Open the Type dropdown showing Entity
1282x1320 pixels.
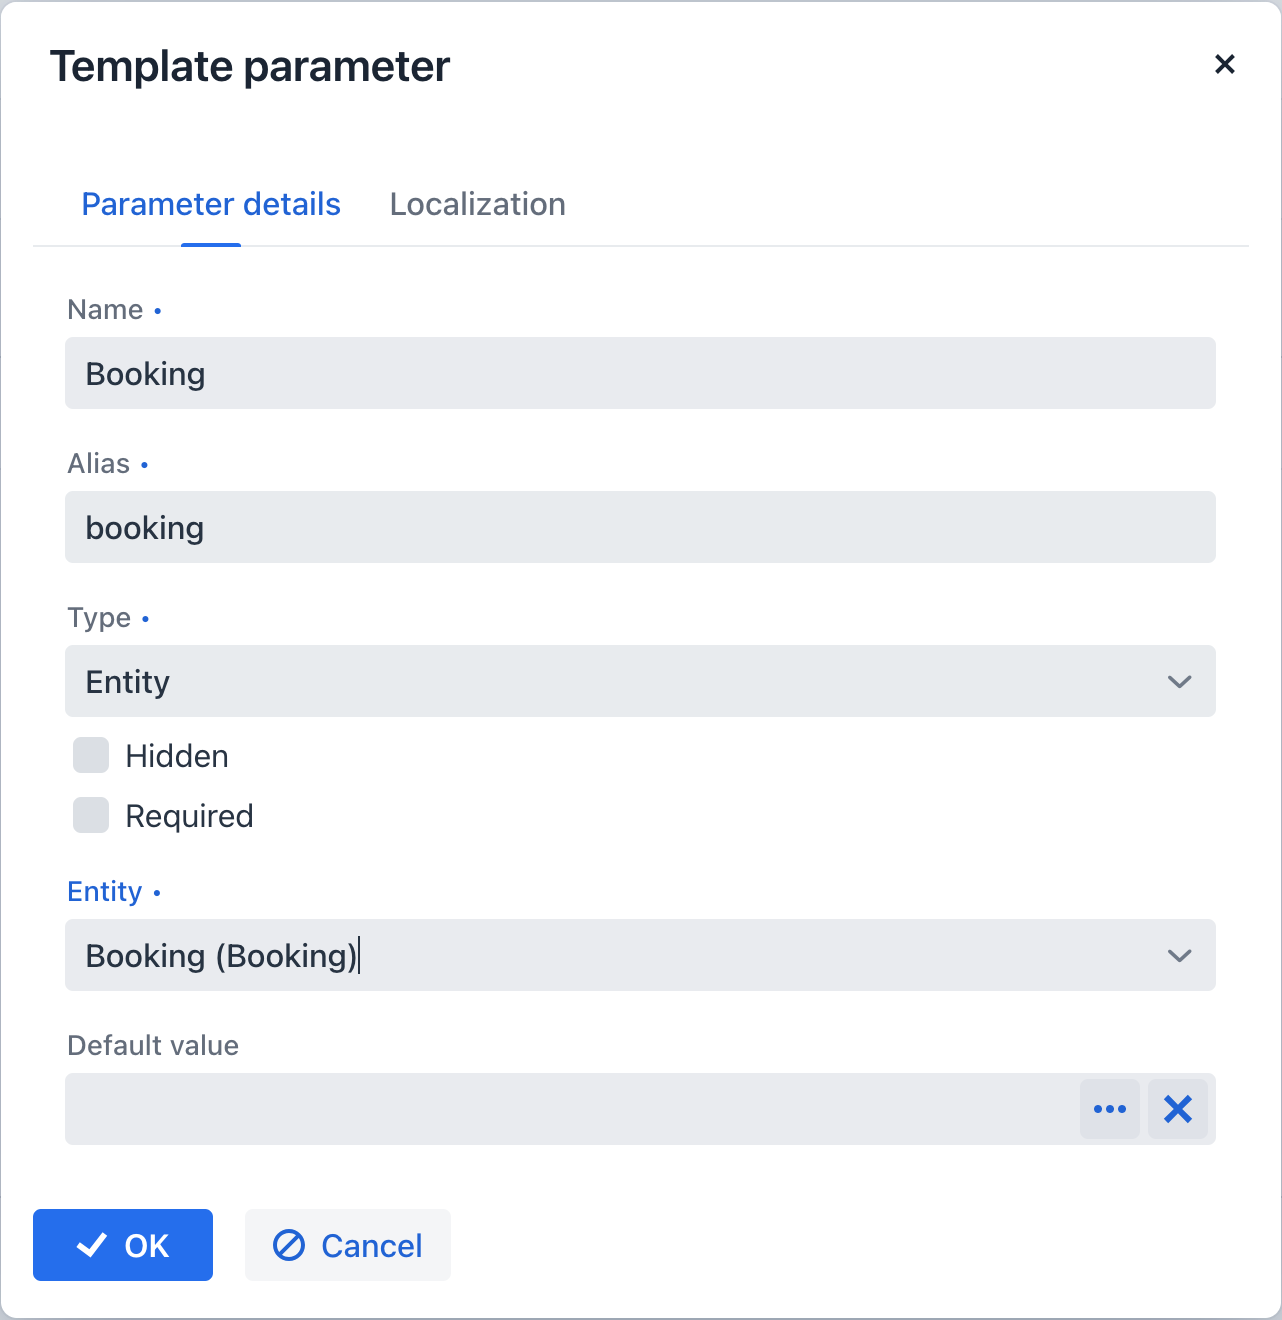tap(640, 681)
